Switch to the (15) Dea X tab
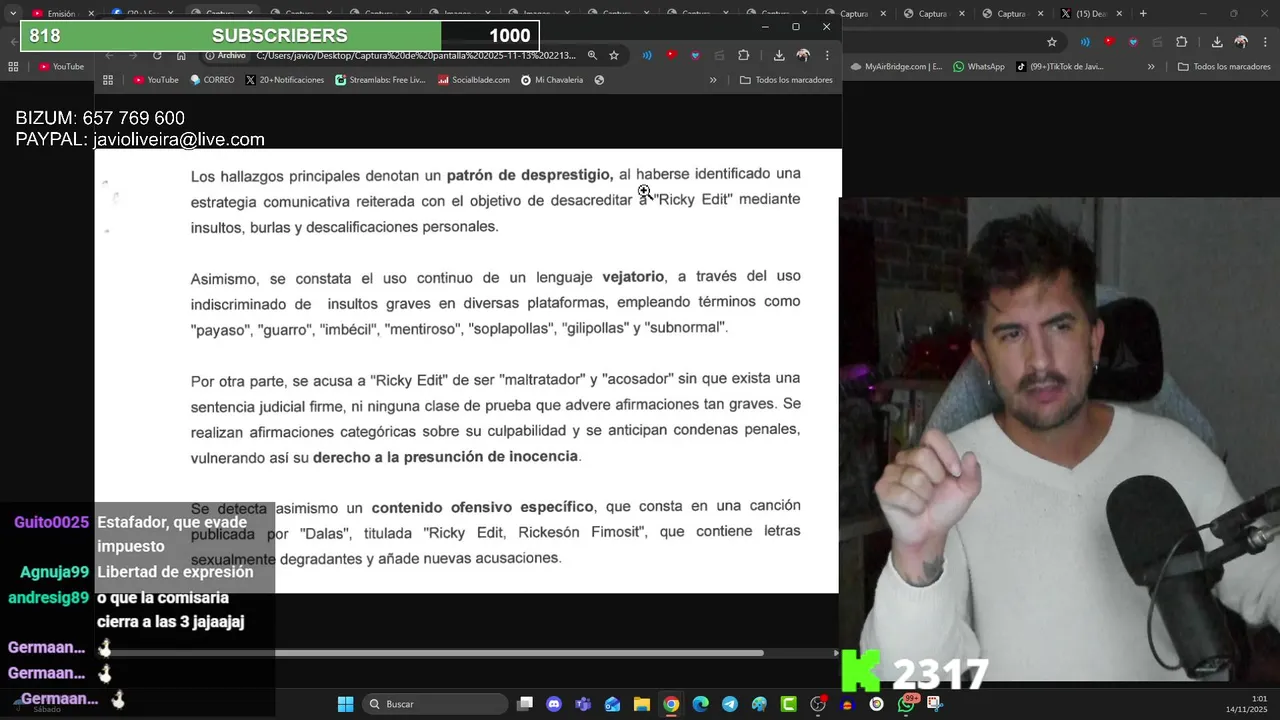1280x720 pixels. [x=1084, y=14]
